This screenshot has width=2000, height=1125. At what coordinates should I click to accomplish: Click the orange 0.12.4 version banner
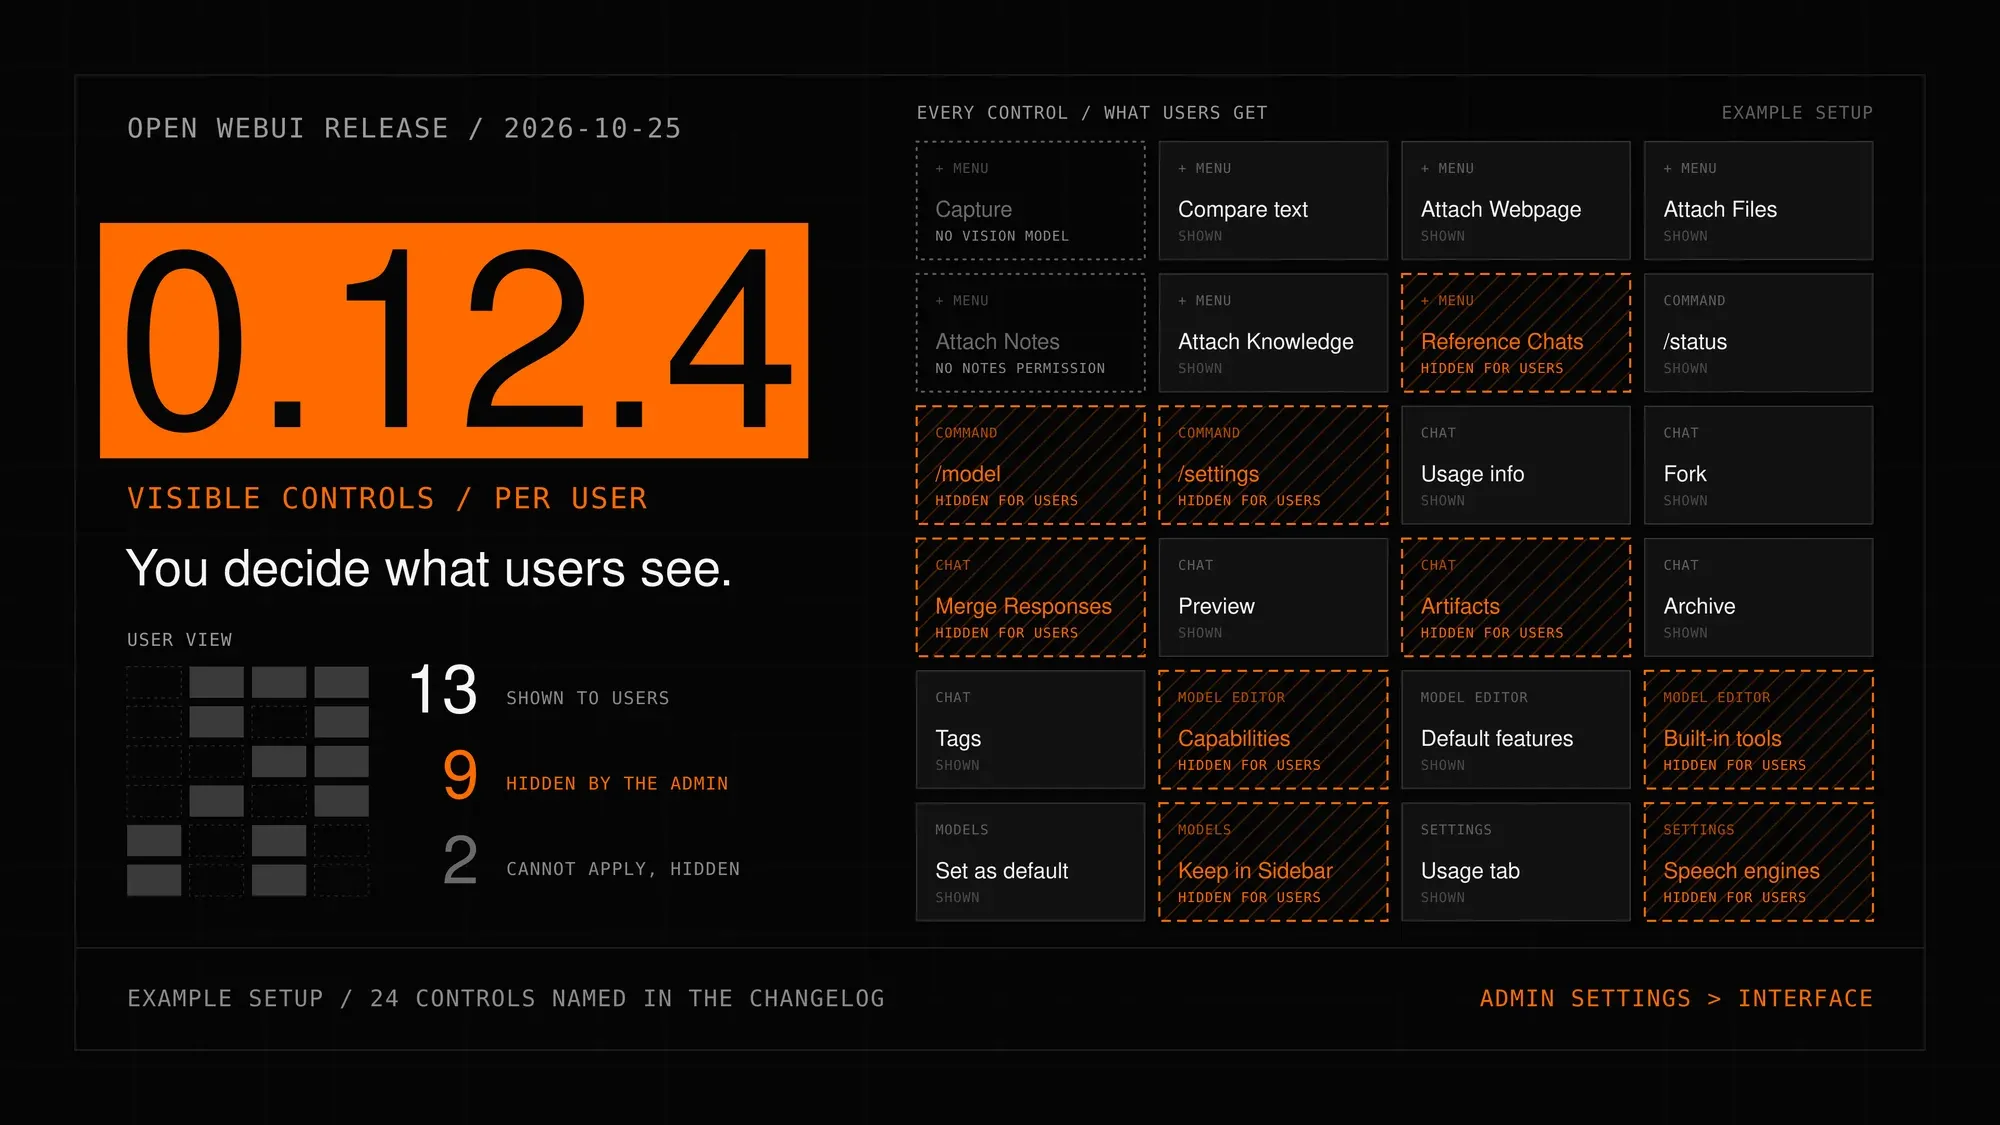click(x=454, y=341)
